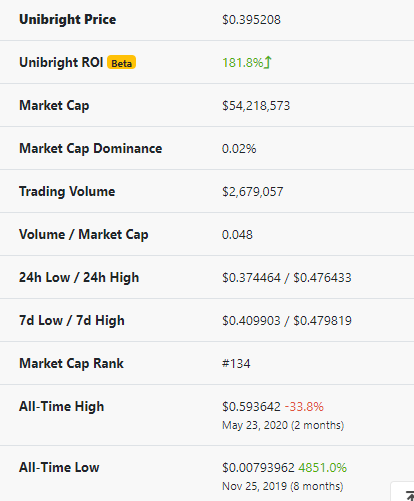Click the 0.02% dominance value
This screenshot has height=501, width=414.
click(x=239, y=149)
